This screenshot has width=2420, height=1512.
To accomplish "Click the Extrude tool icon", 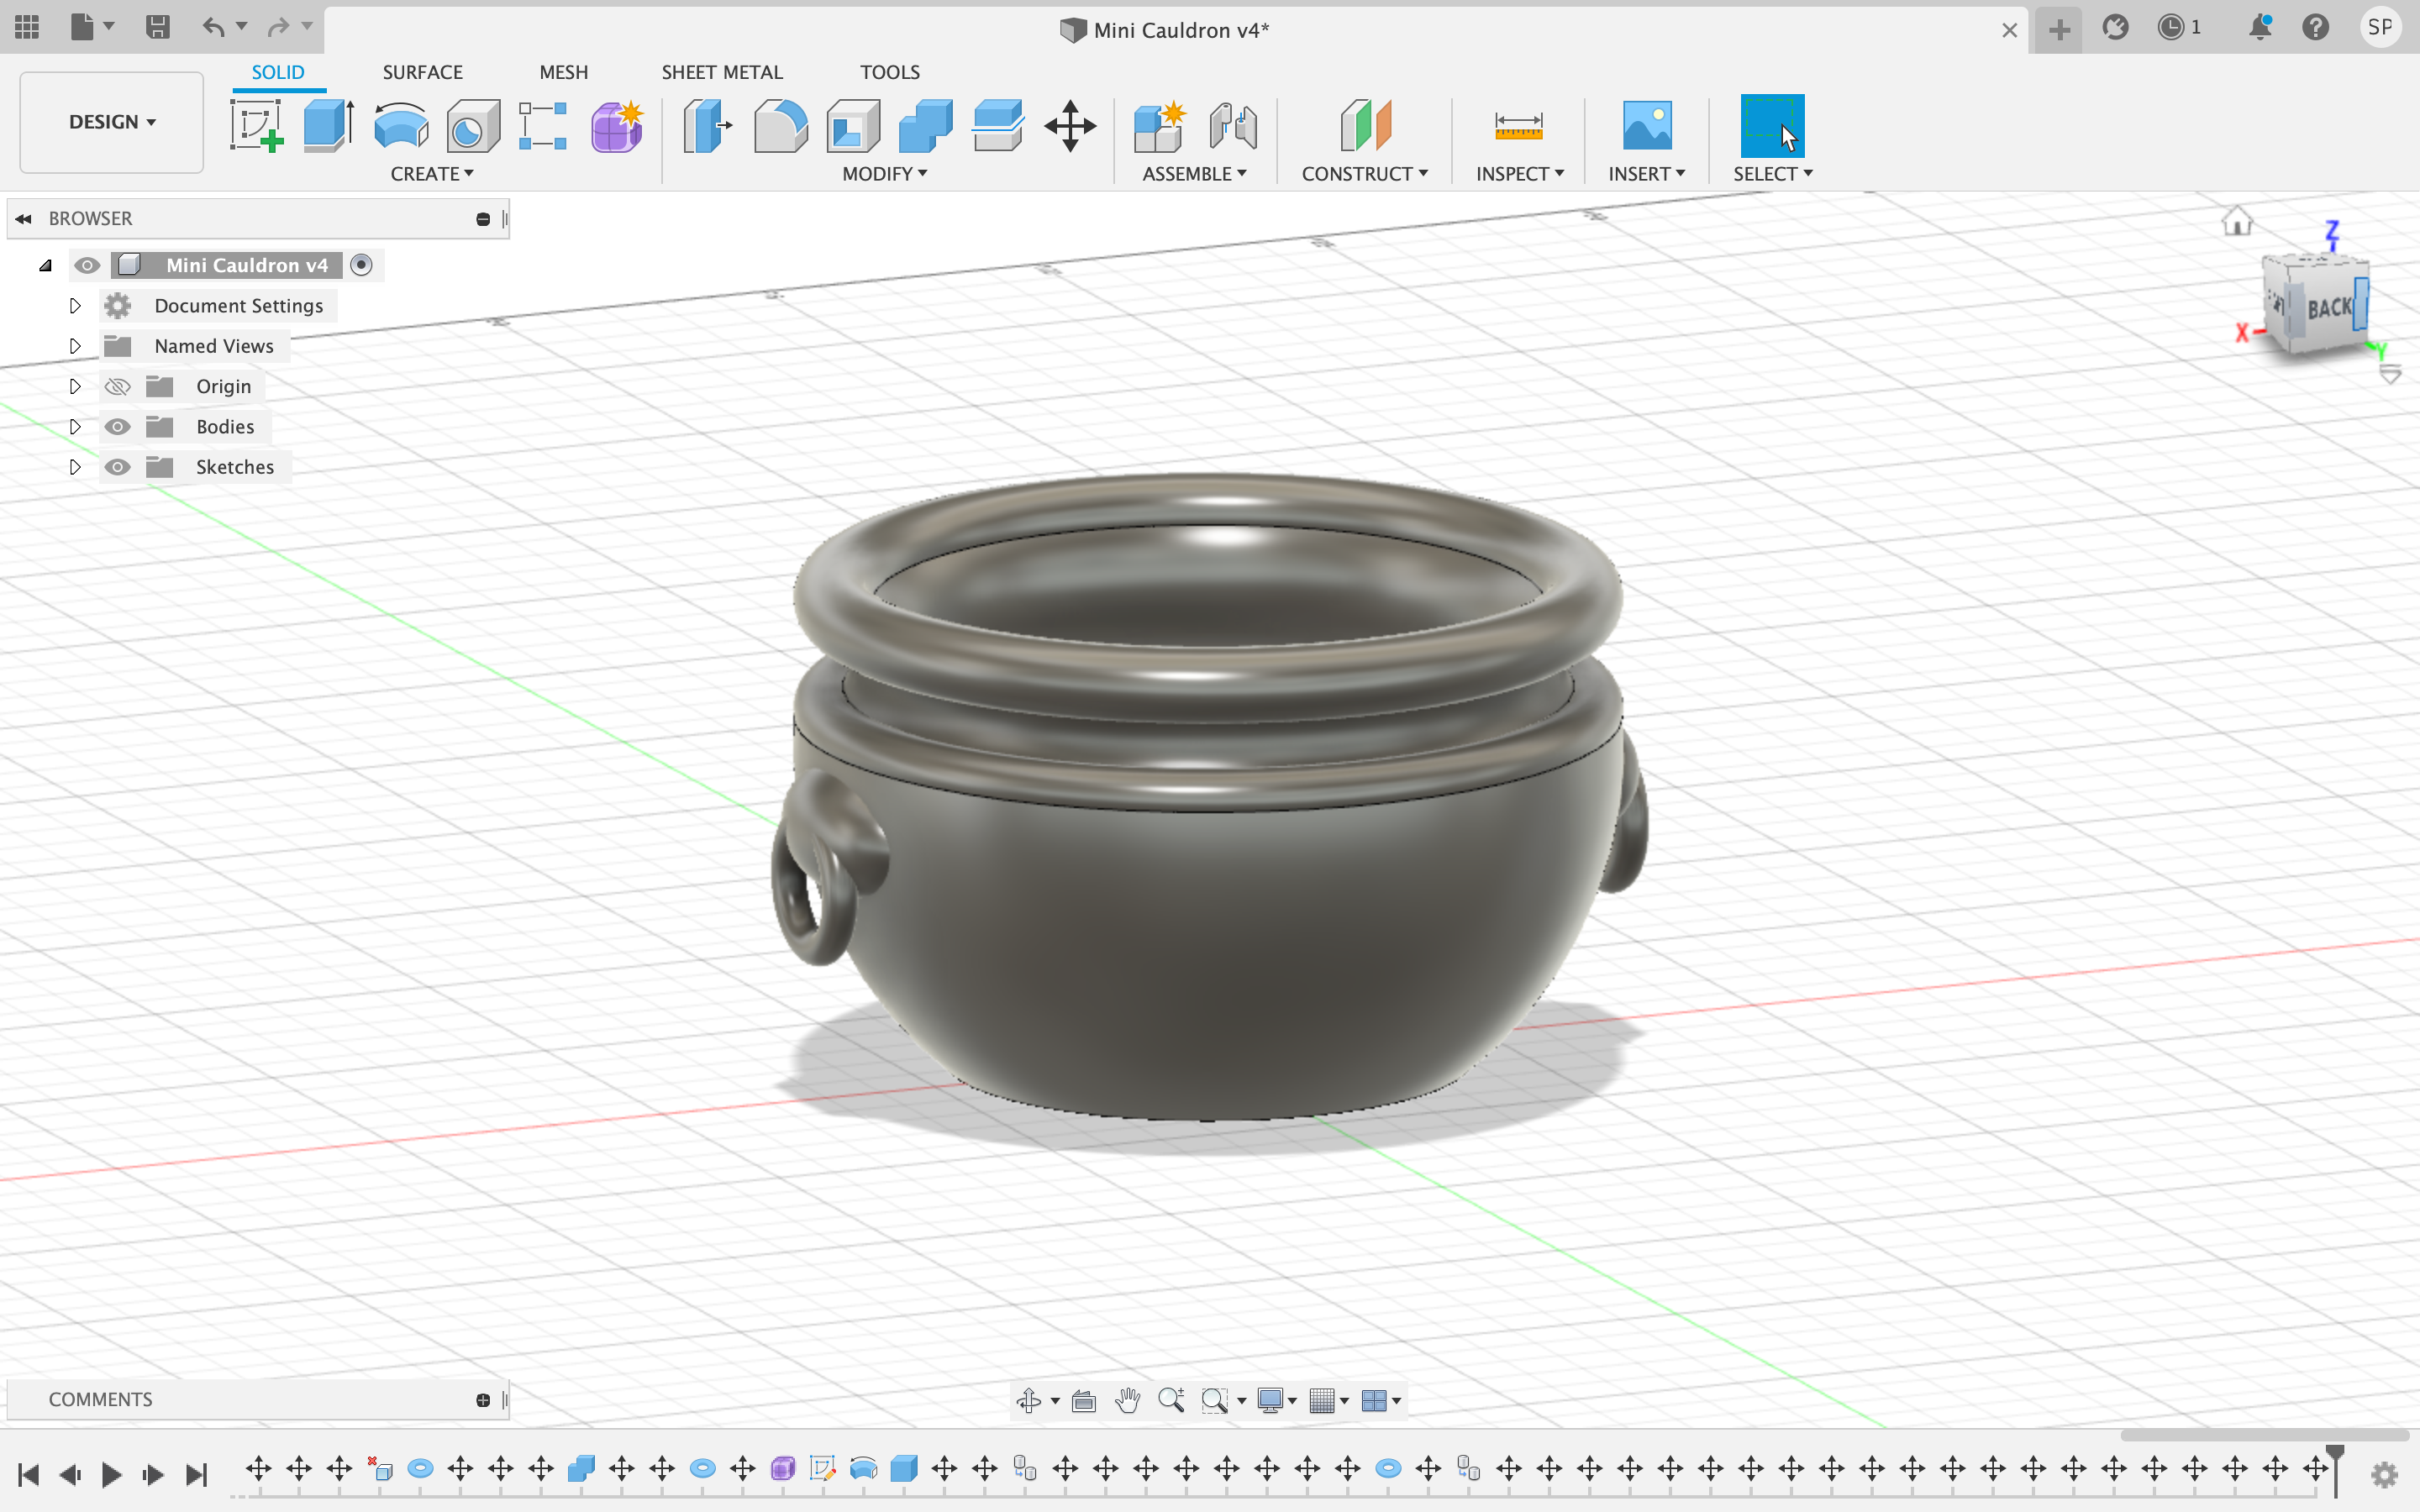I will pos(328,126).
